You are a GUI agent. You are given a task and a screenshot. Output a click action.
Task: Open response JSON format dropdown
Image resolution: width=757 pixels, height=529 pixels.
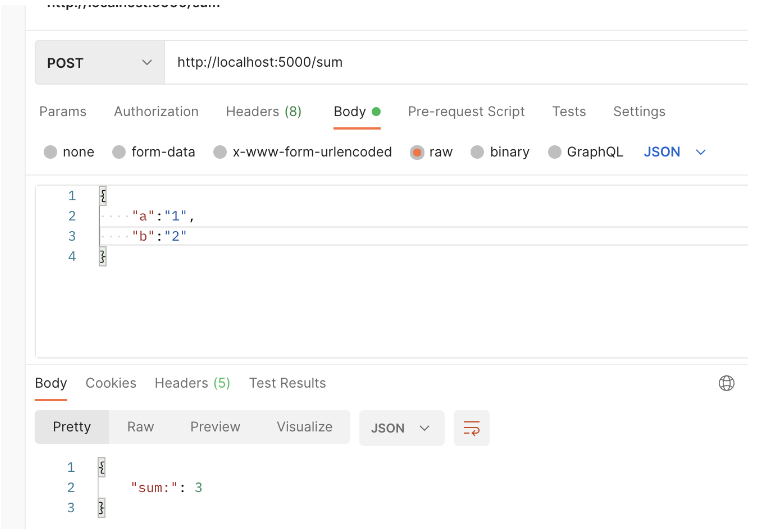tap(402, 428)
